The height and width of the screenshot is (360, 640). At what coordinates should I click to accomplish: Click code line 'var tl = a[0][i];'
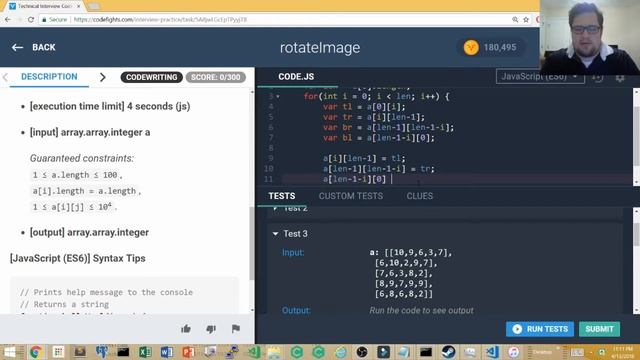pyautogui.click(x=364, y=107)
